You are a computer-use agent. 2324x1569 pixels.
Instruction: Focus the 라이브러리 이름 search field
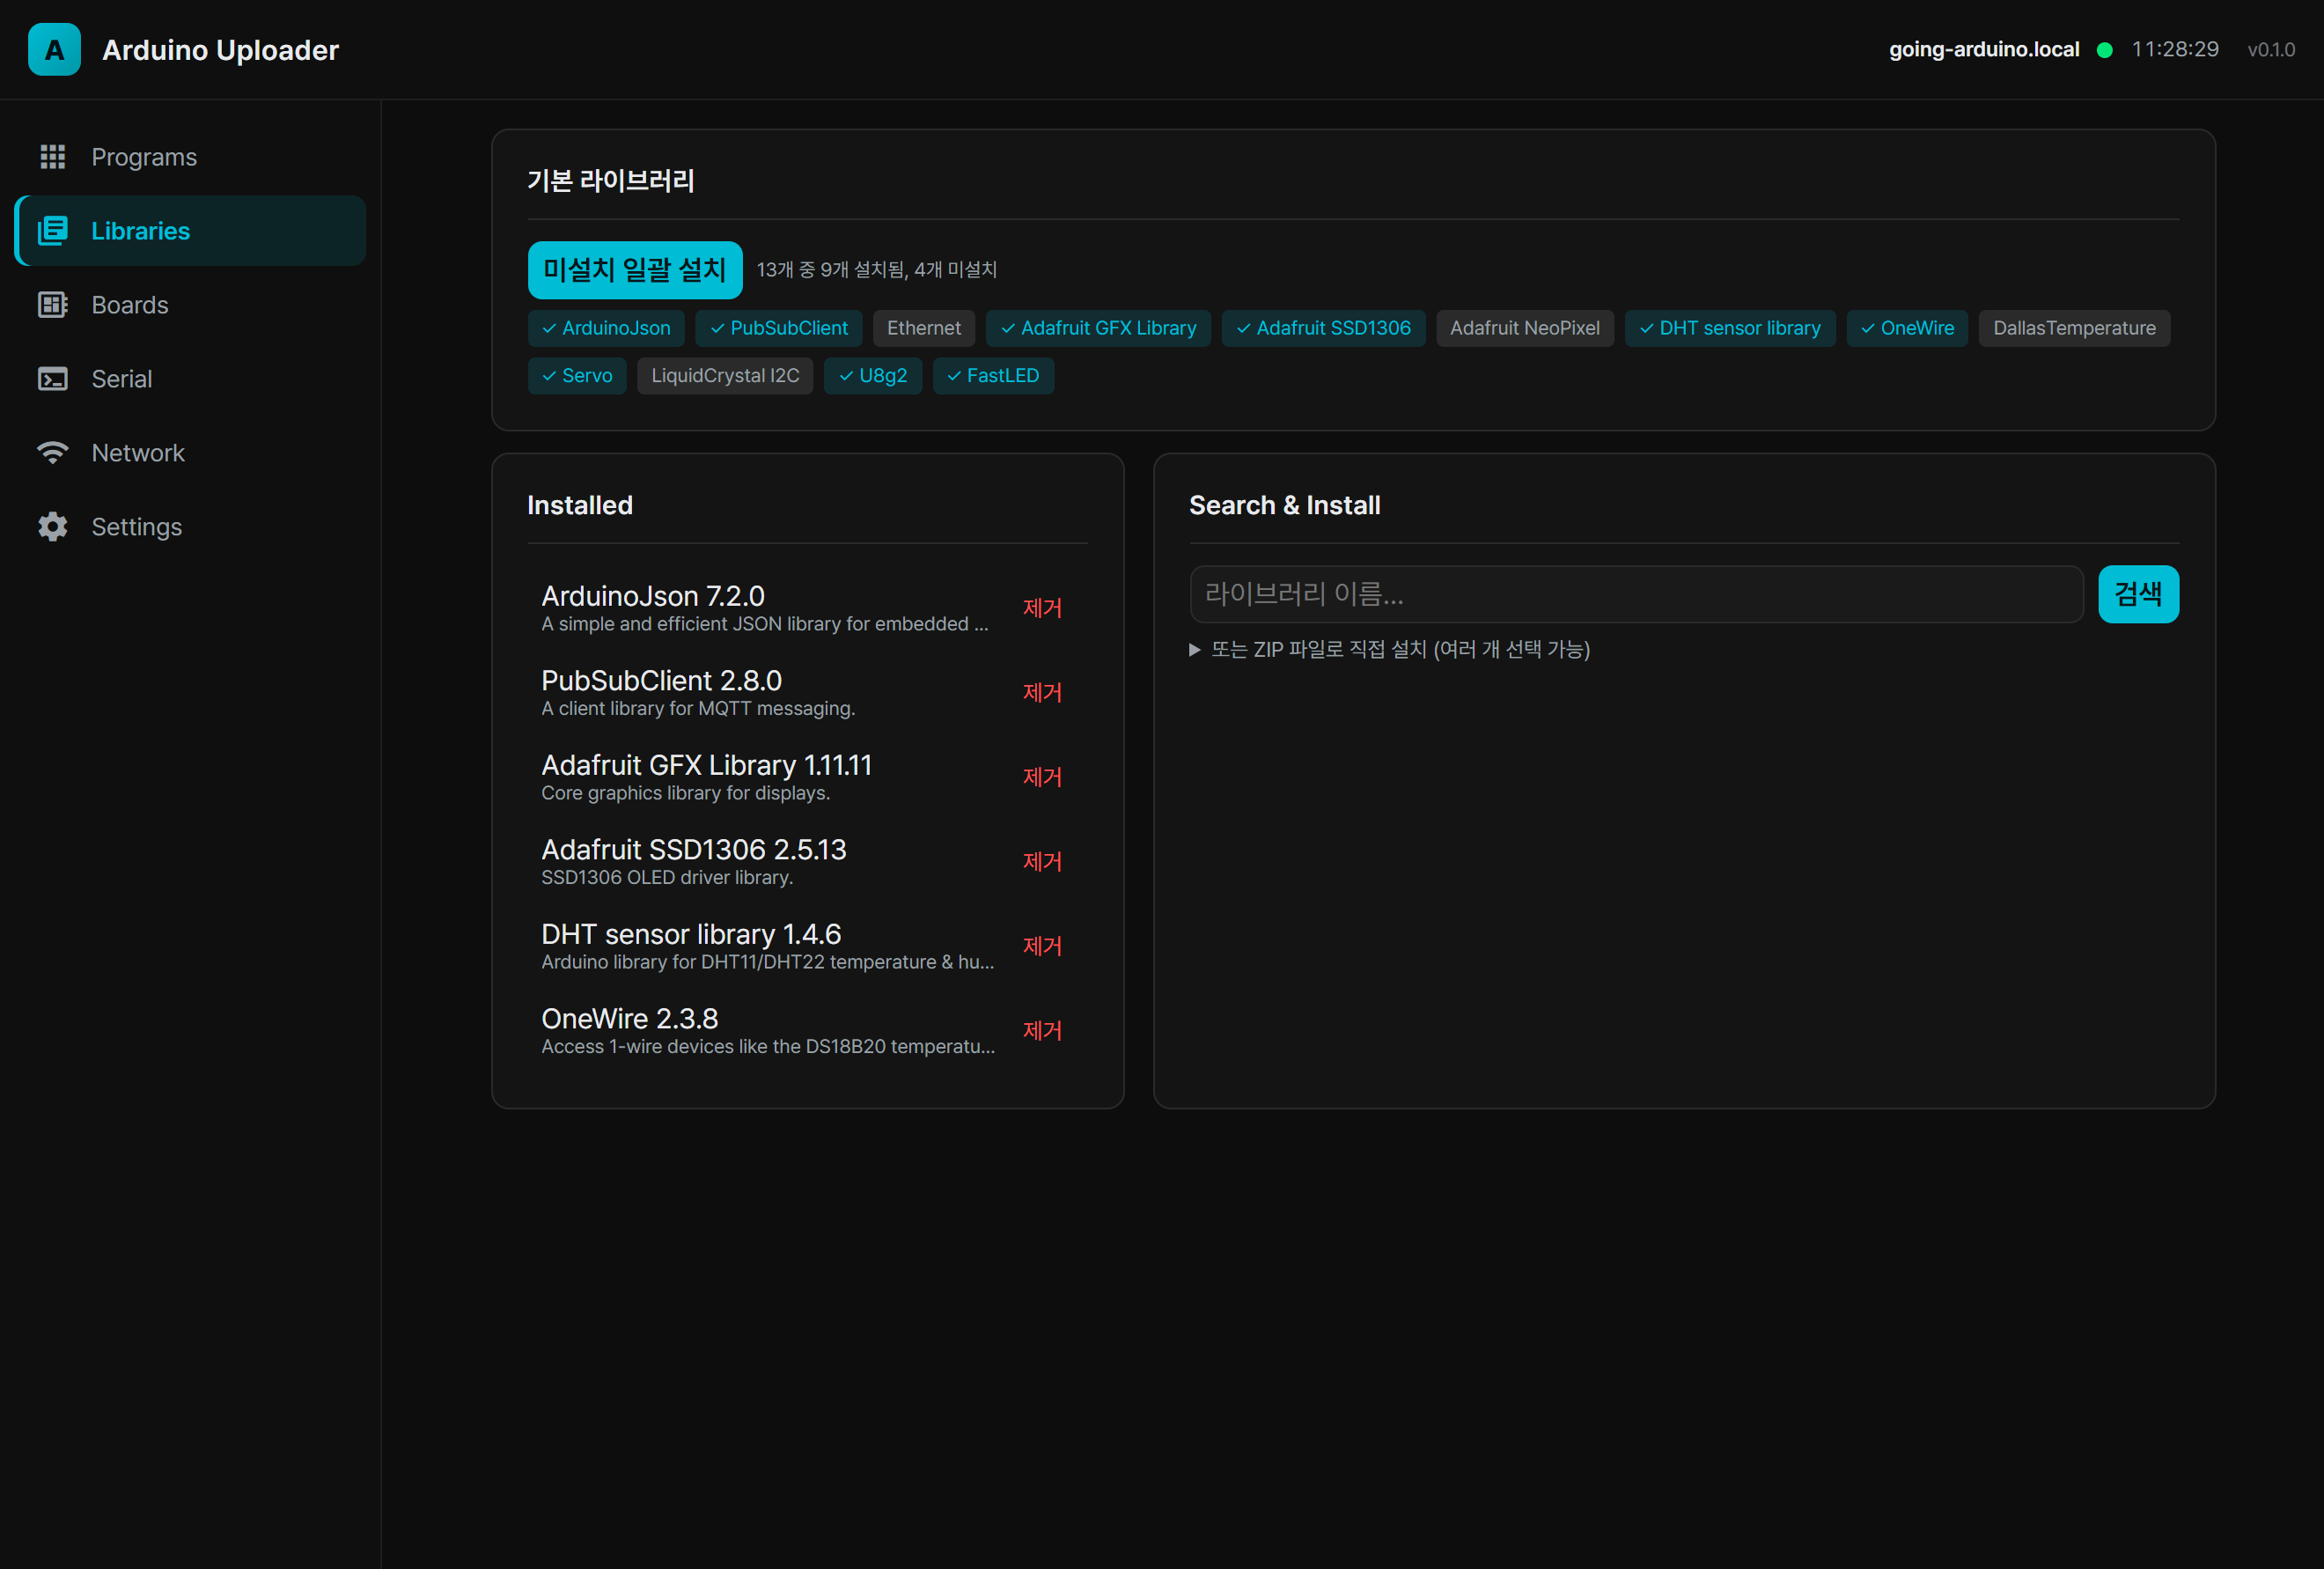[x=1636, y=594]
